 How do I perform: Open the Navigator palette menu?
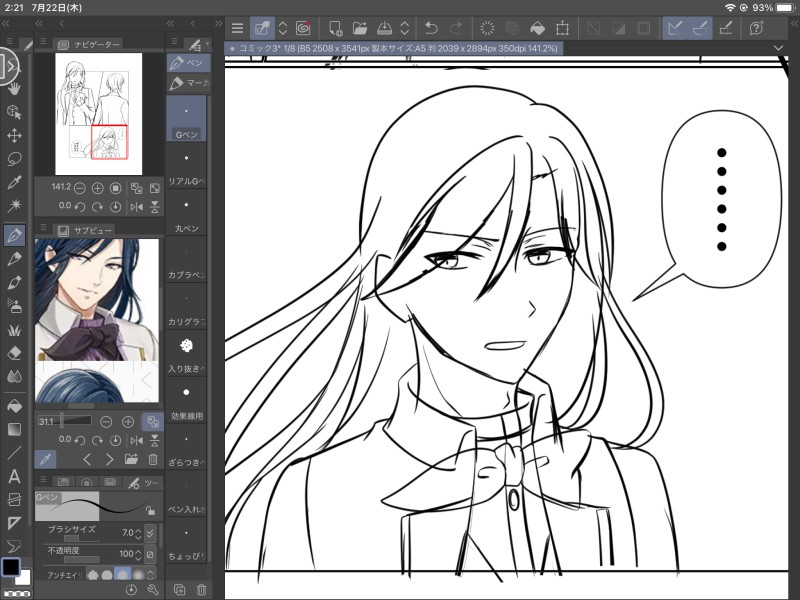point(43,41)
